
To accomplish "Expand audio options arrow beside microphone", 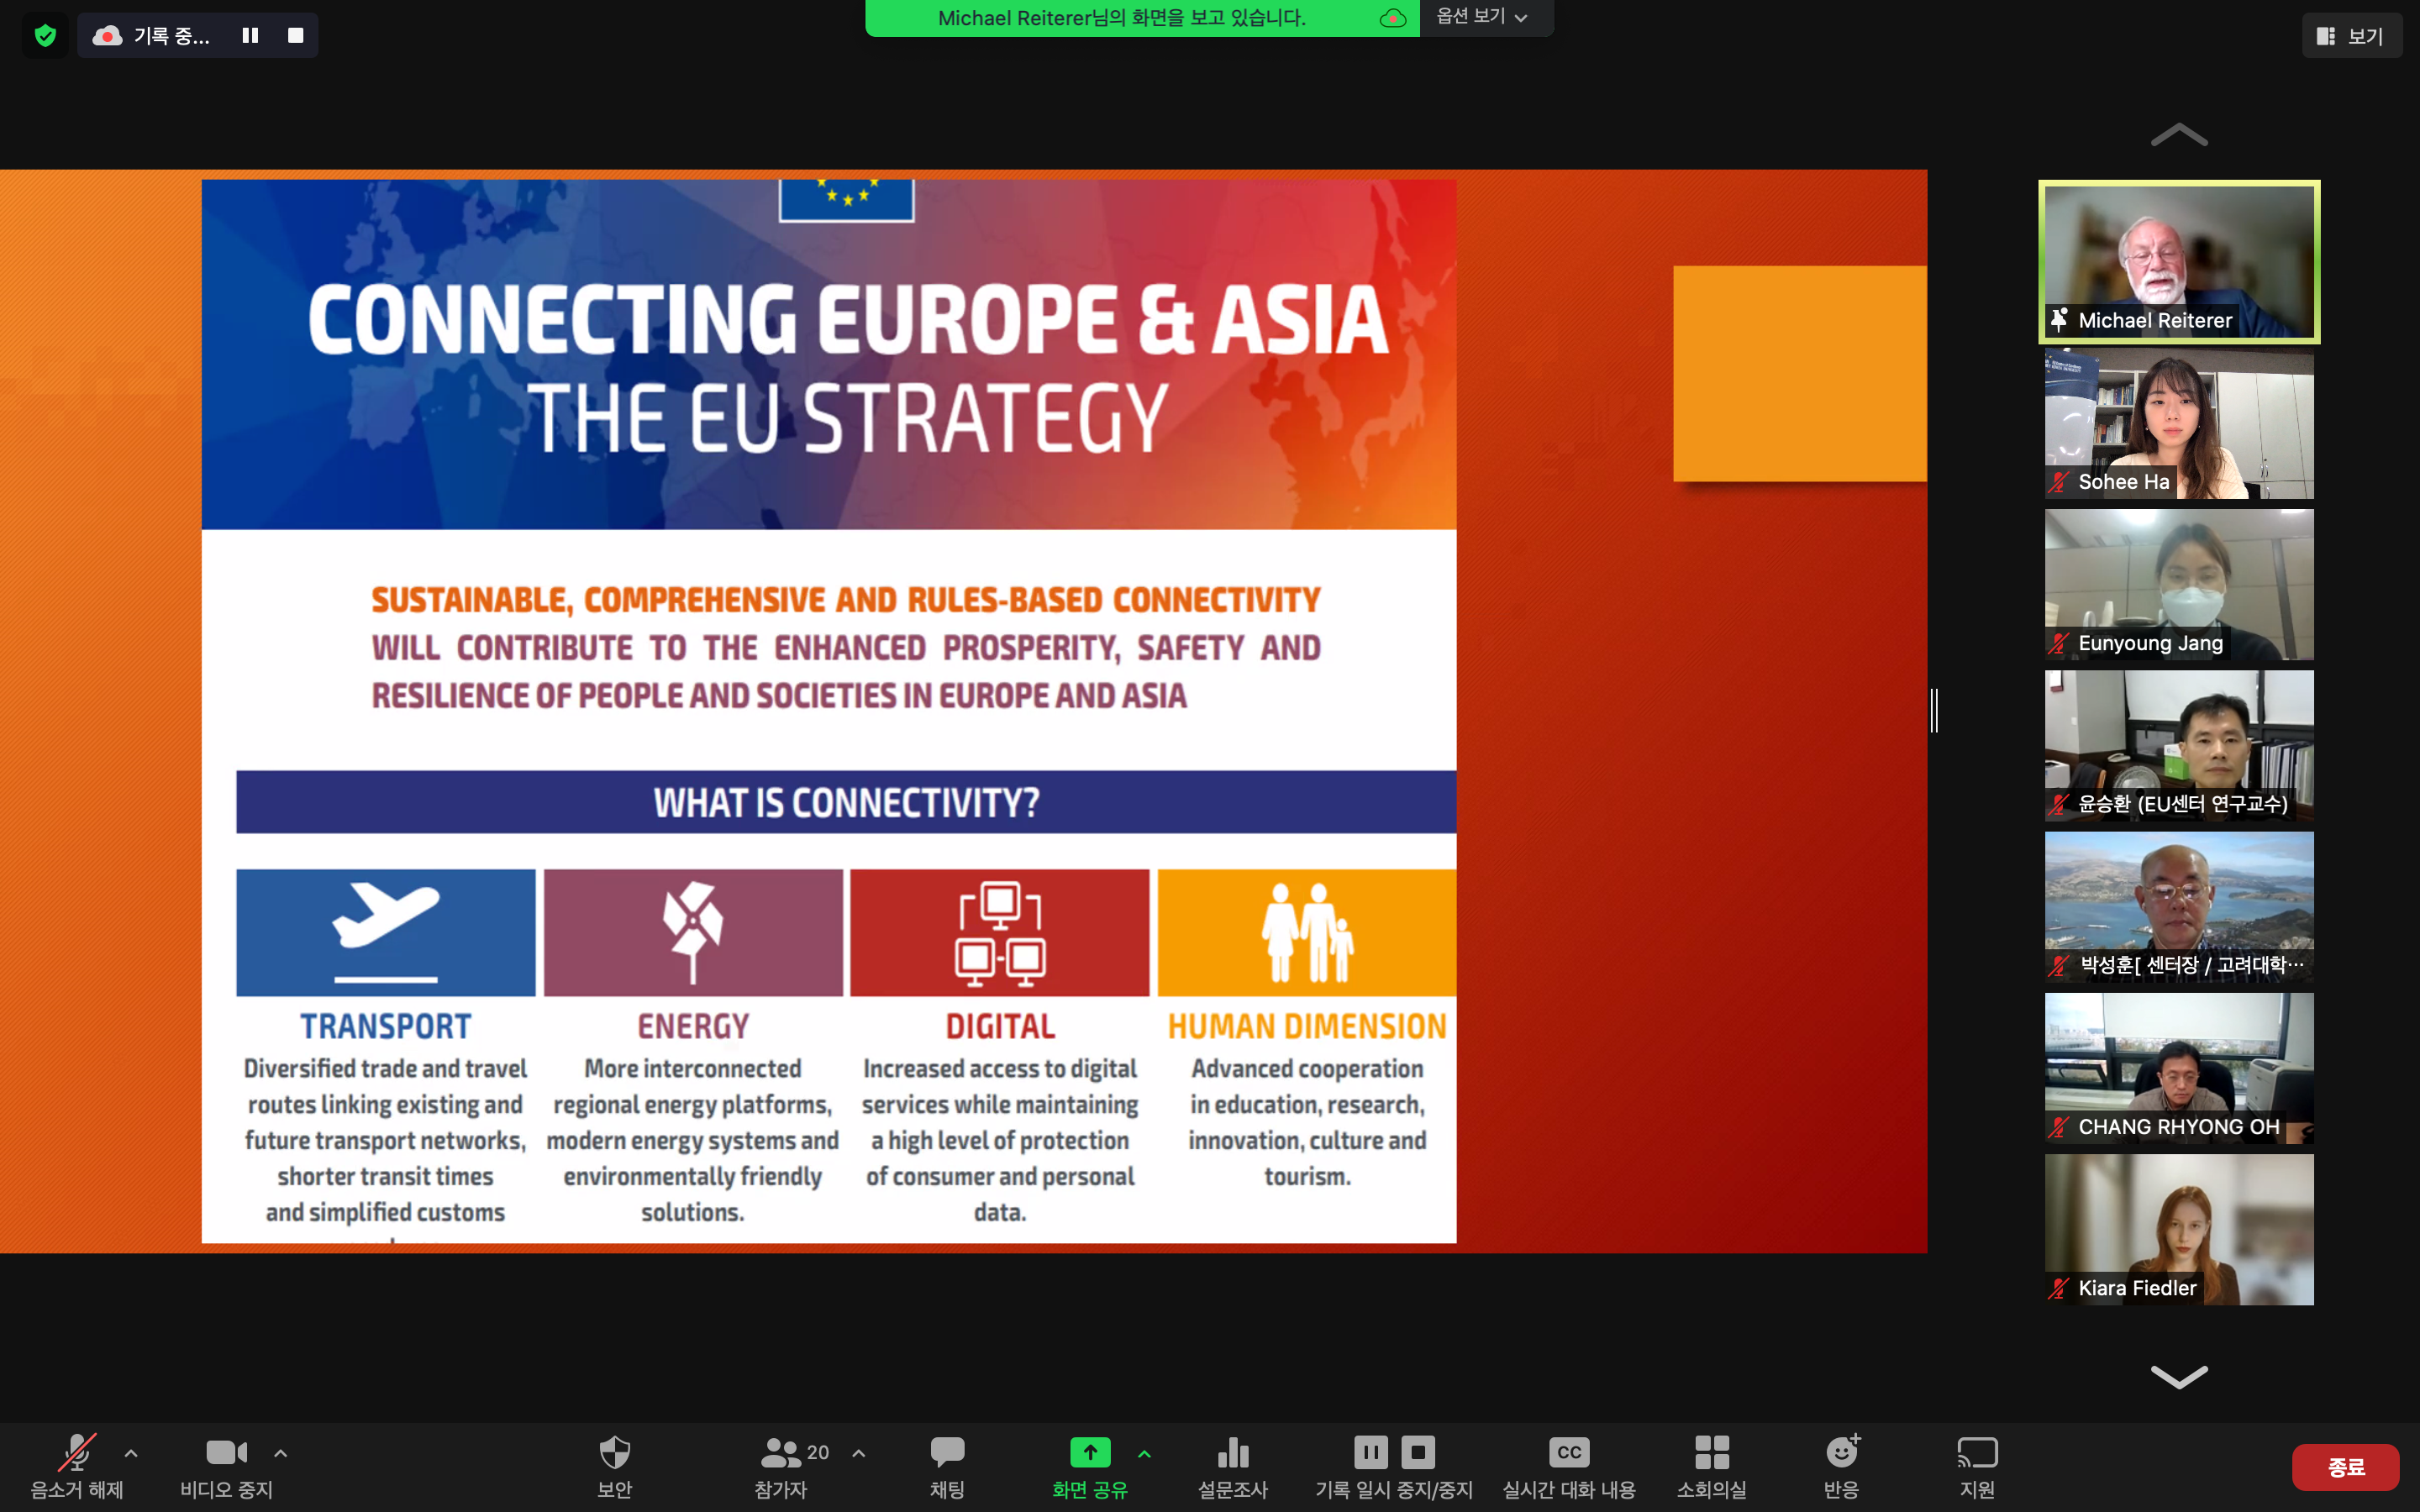I will (131, 1453).
